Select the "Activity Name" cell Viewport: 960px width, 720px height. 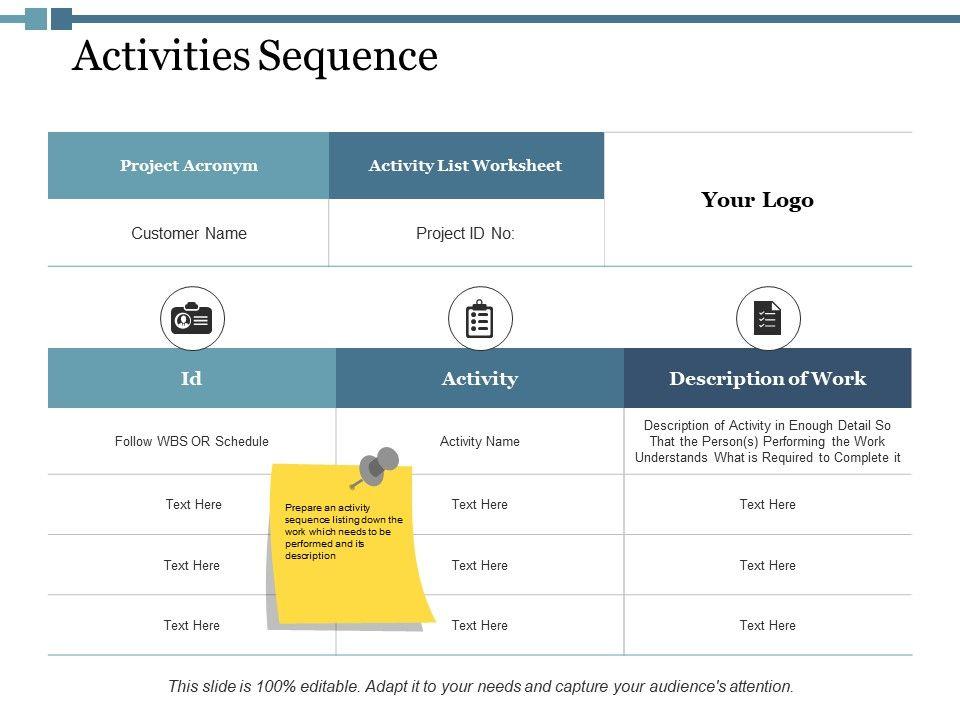[x=480, y=441]
